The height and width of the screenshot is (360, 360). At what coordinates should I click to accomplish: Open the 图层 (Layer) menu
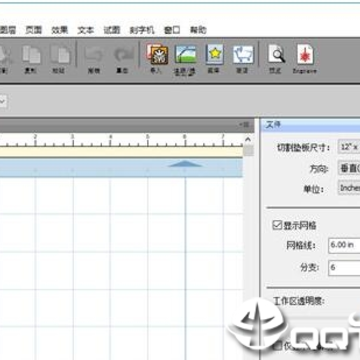click(x=7, y=30)
